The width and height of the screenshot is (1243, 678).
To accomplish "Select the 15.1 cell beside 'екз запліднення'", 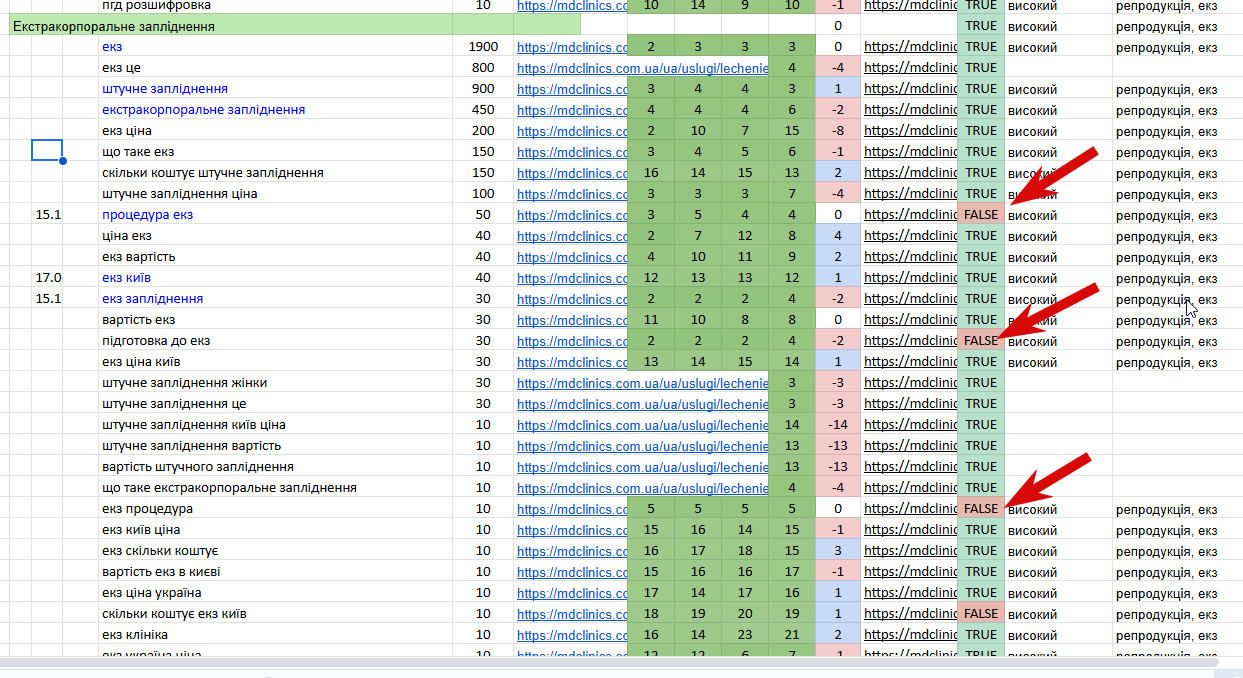I will click(x=48, y=299).
